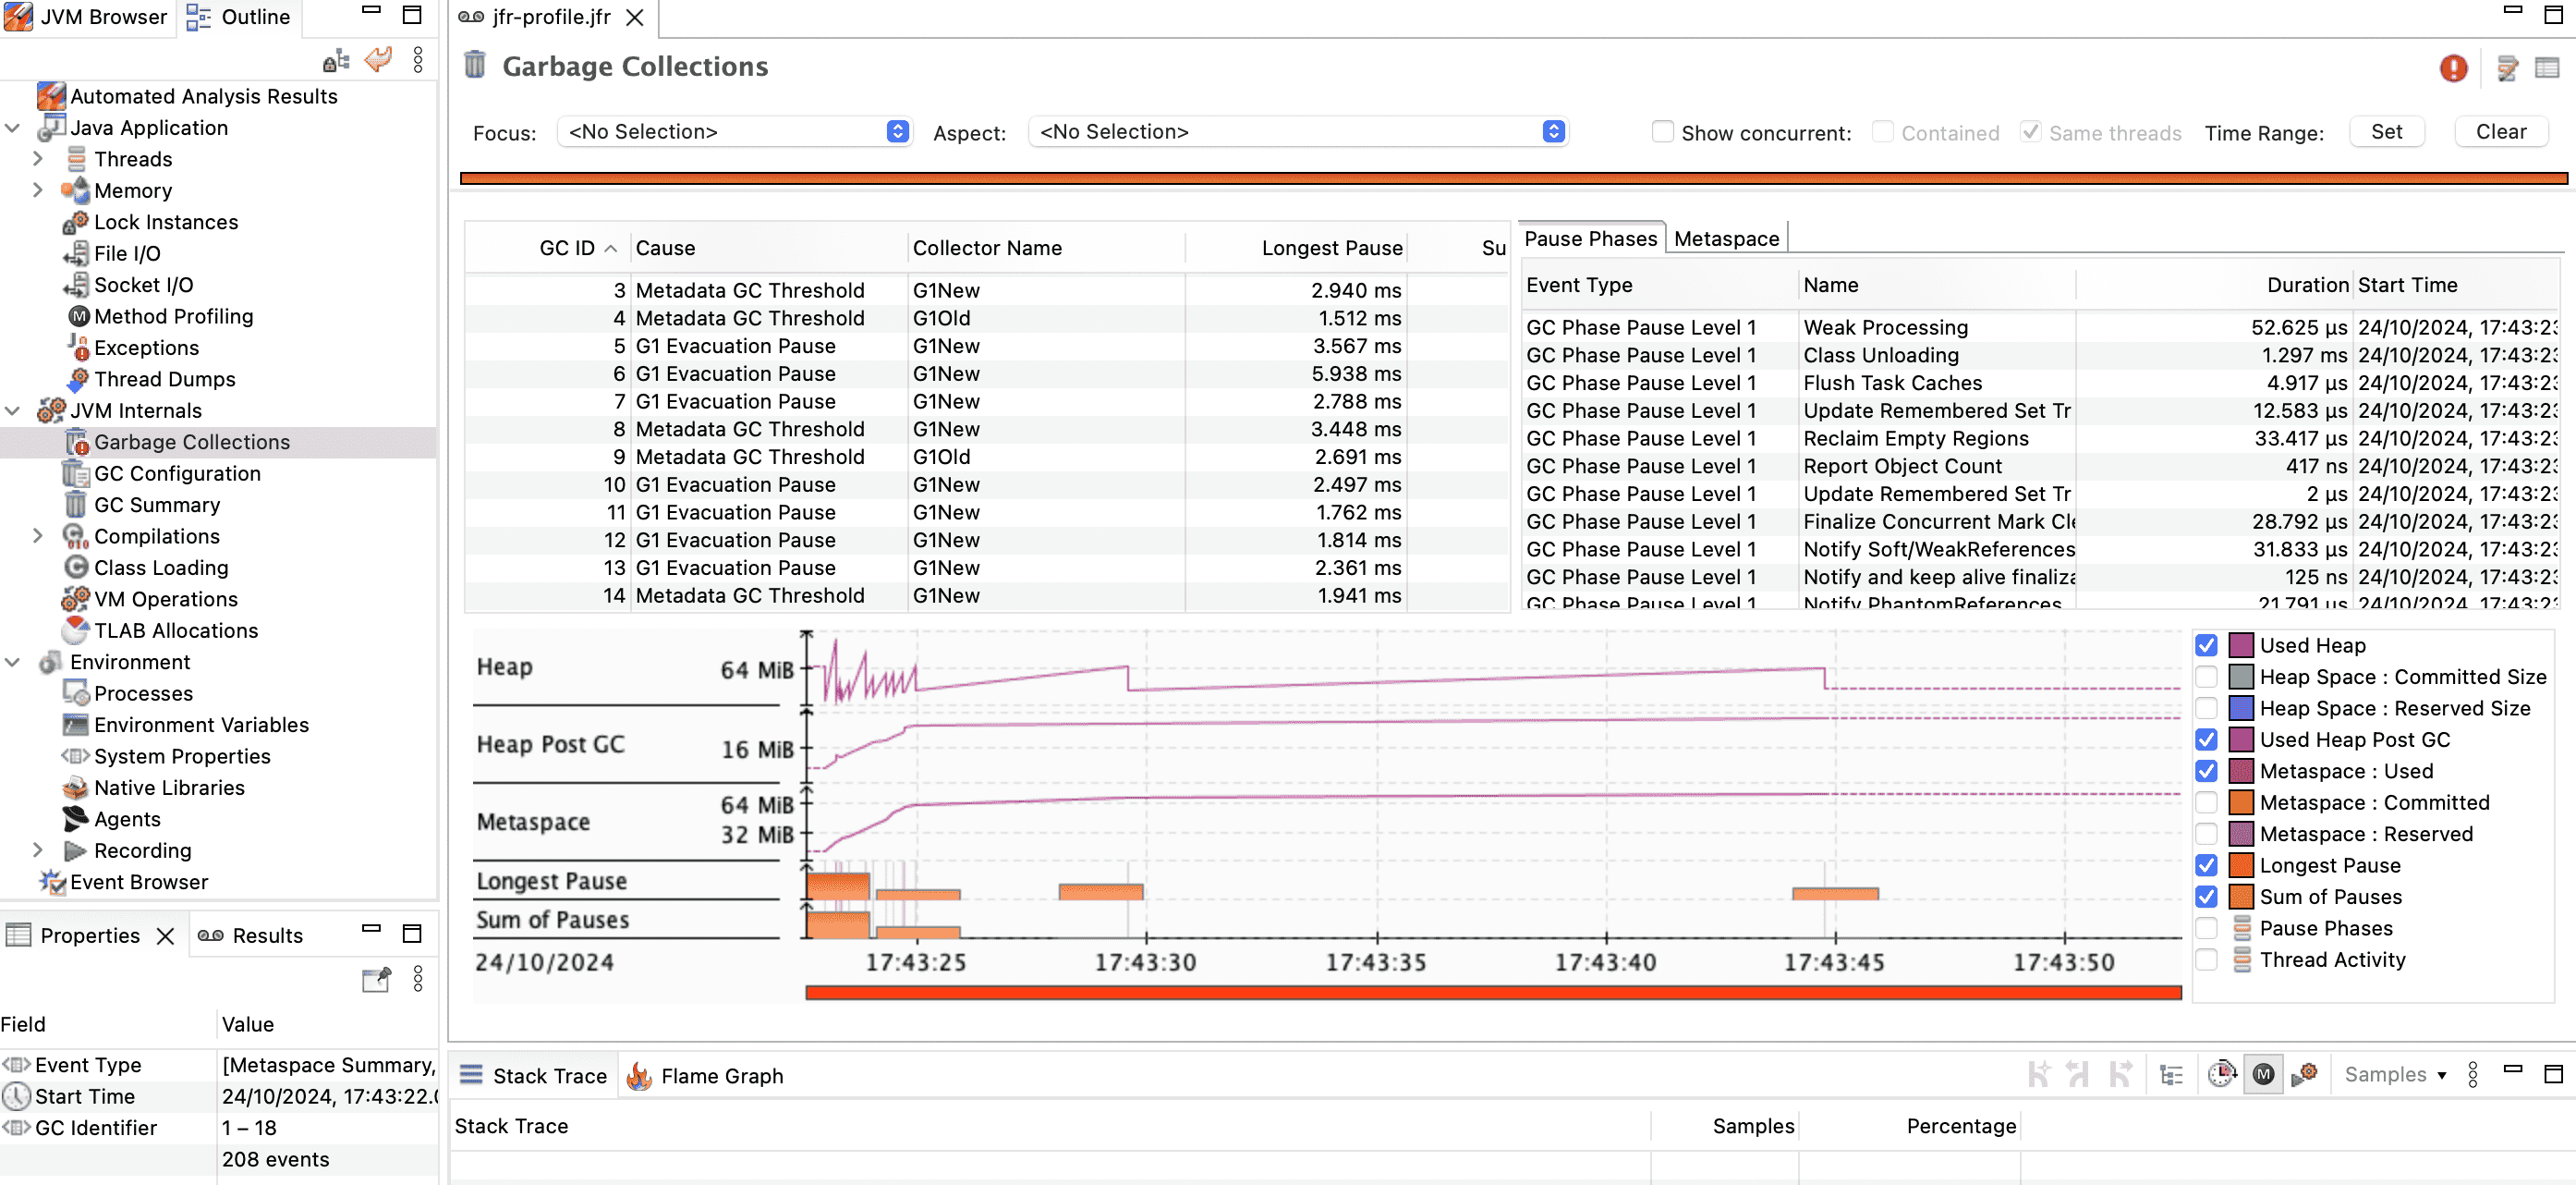Open the Focus dropdown

point(734,132)
